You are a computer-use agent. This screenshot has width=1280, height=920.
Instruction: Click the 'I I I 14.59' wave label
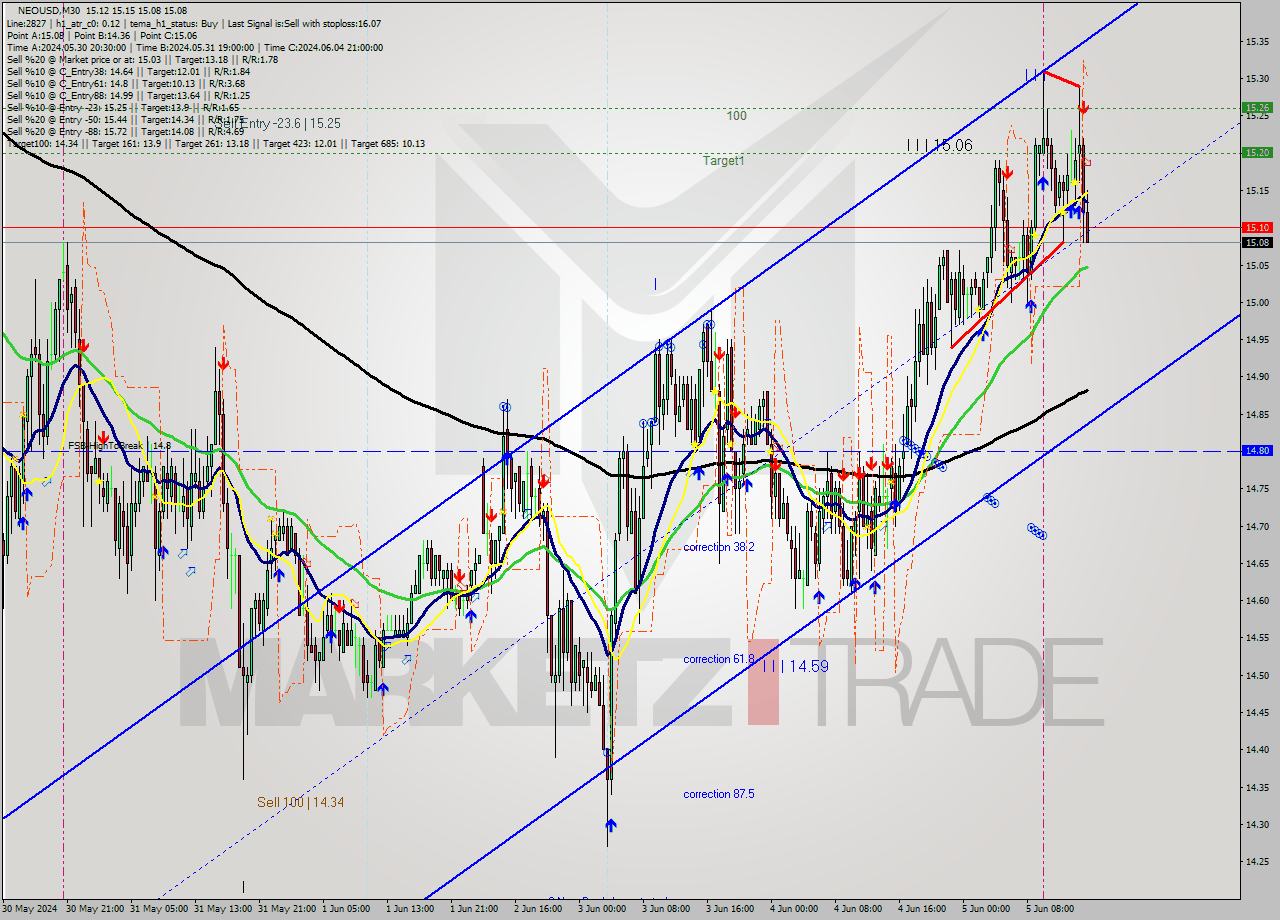coord(795,665)
